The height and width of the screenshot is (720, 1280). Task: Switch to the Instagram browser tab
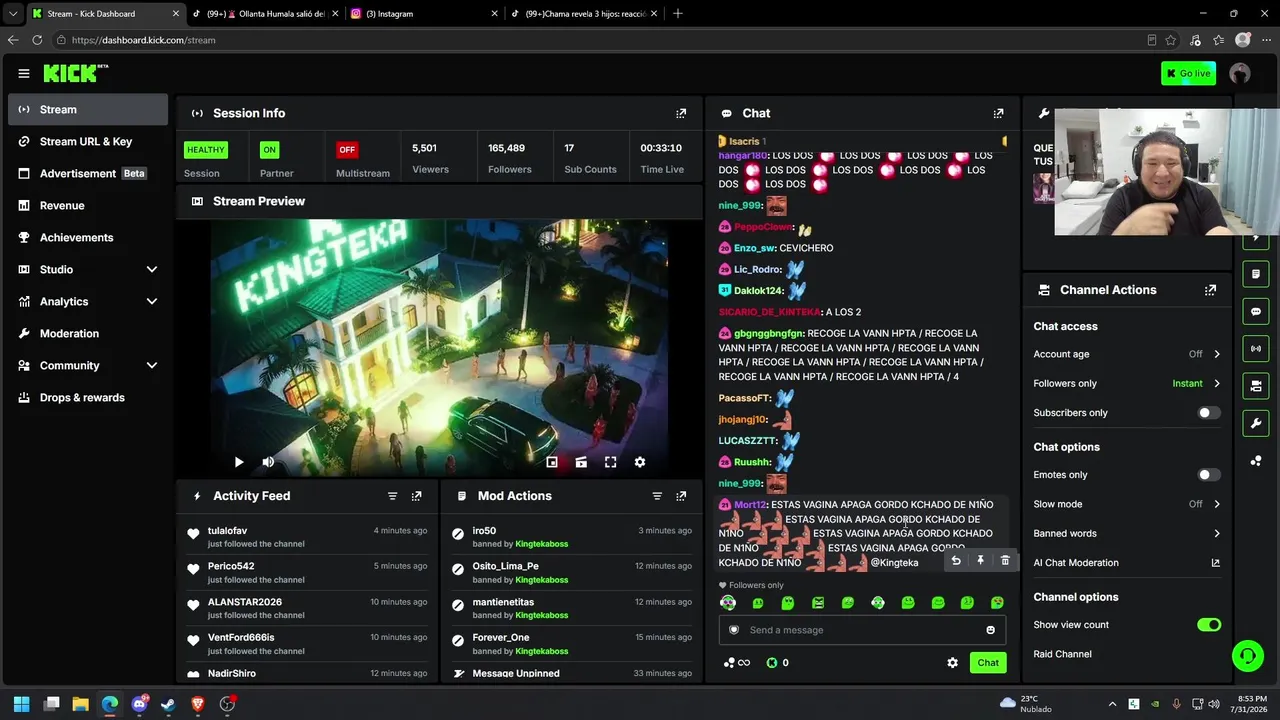pyautogui.click(x=423, y=14)
